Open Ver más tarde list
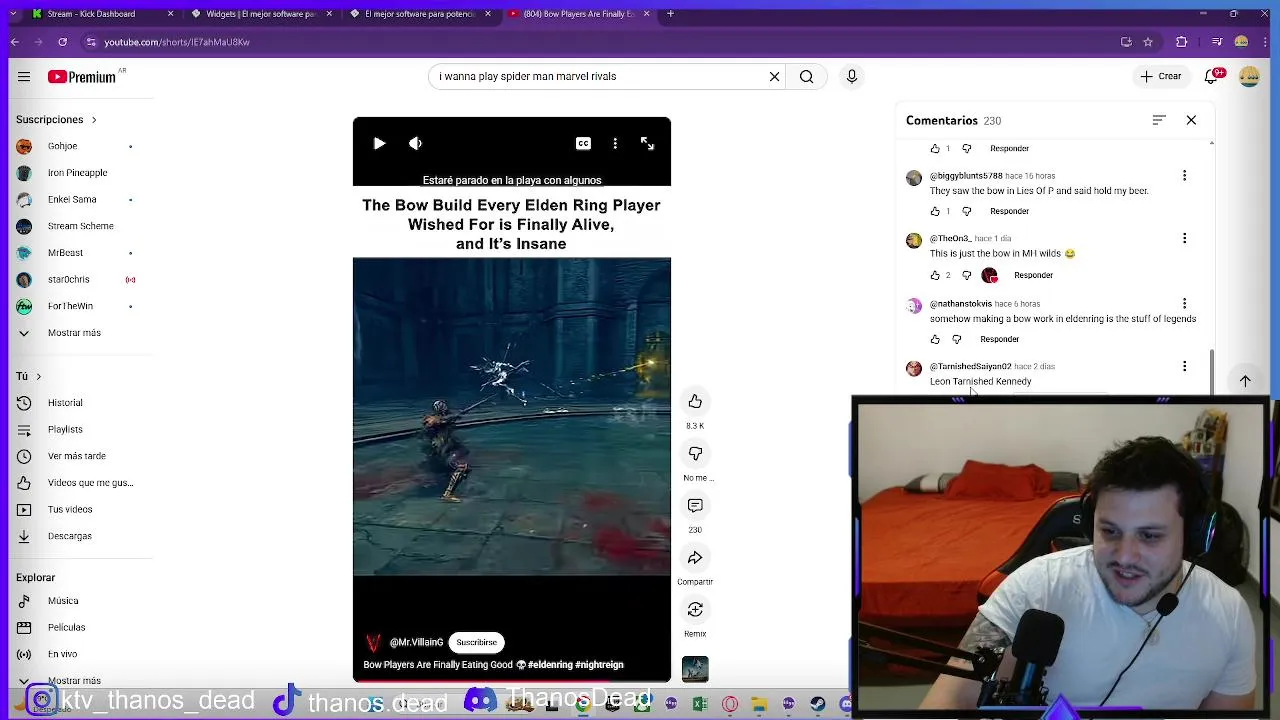The width and height of the screenshot is (1280, 720). point(75,456)
